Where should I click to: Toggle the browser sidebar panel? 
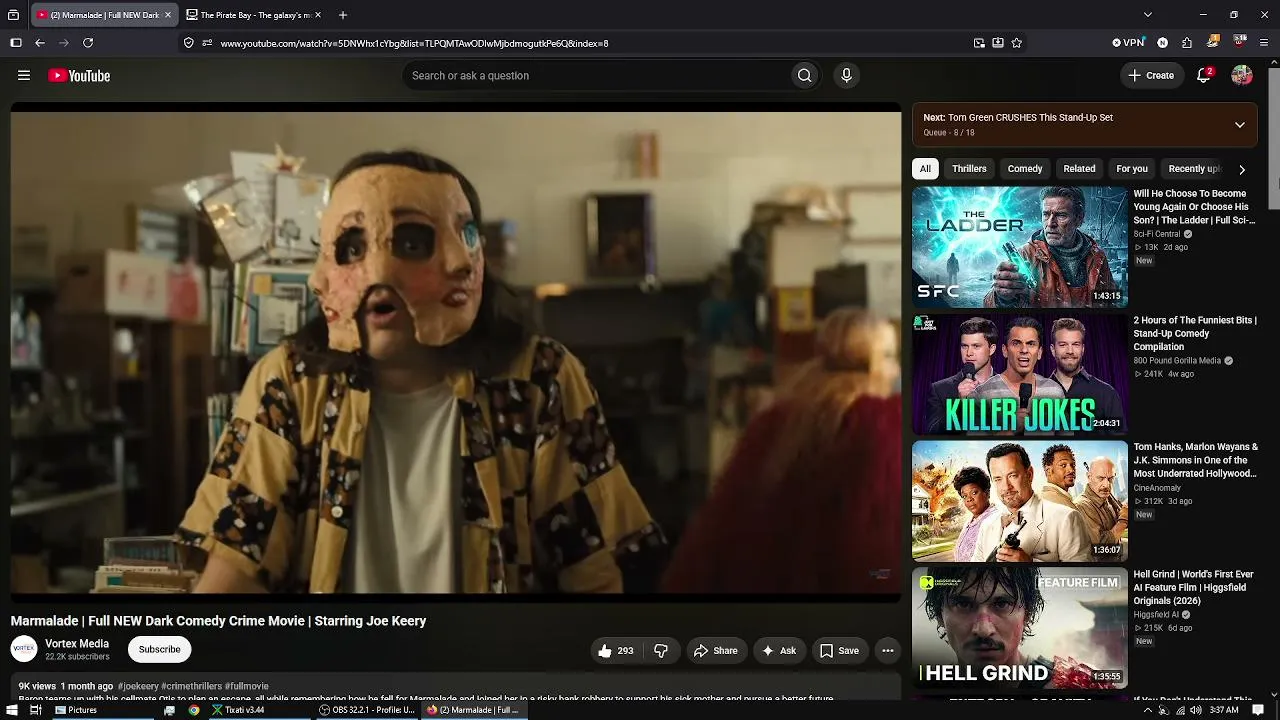16,43
